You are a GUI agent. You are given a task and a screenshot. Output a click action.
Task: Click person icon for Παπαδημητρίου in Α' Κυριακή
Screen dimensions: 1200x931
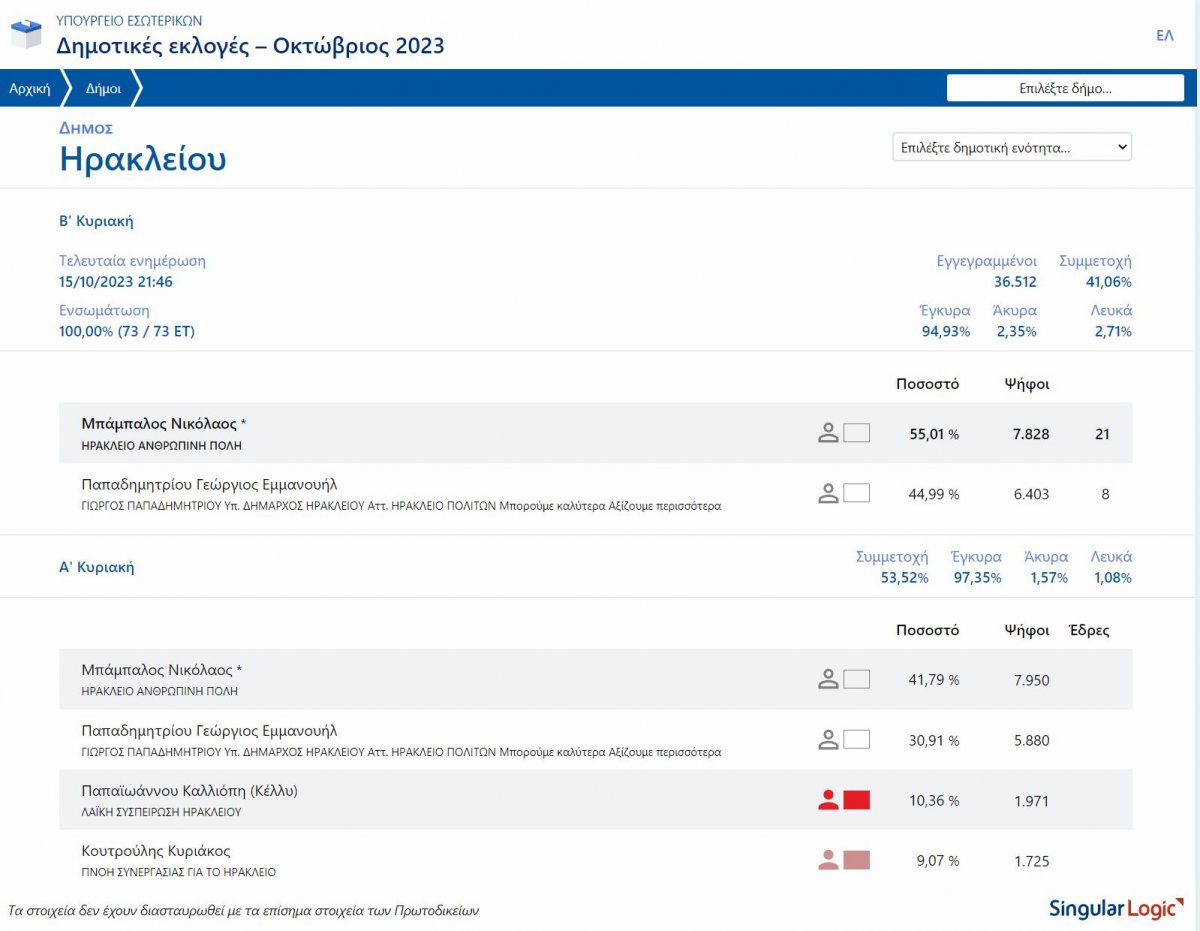pos(828,740)
